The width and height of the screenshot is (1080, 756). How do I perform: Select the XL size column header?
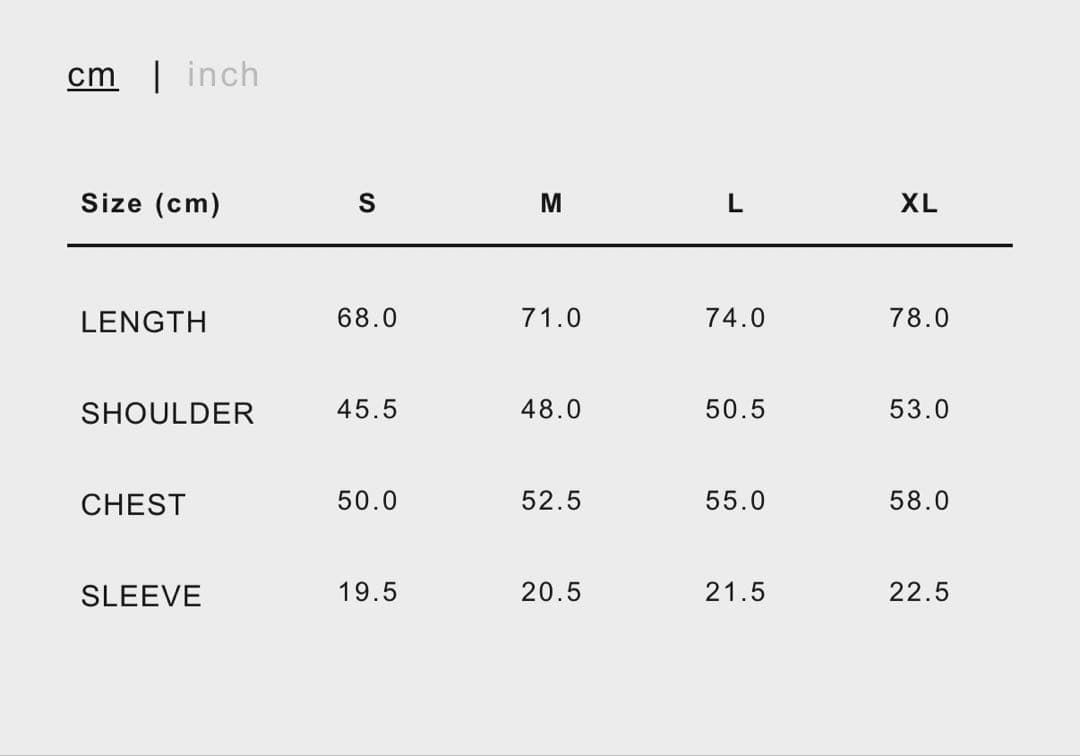click(919, 204)
